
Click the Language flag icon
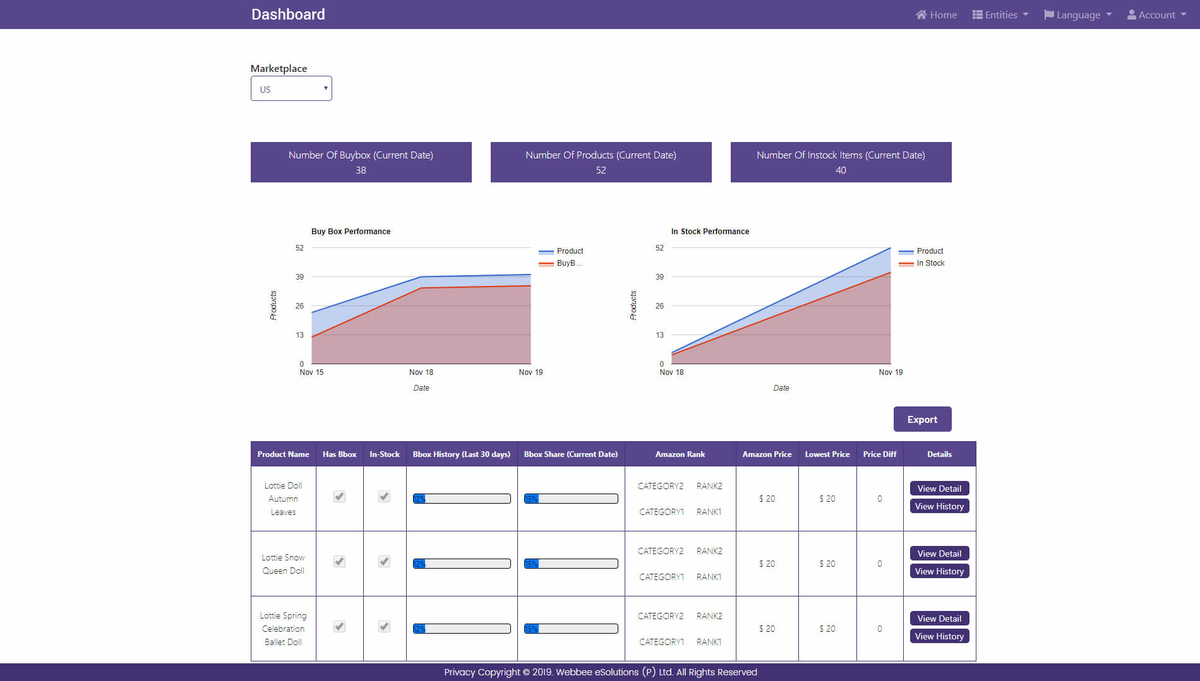(1049, 15)
